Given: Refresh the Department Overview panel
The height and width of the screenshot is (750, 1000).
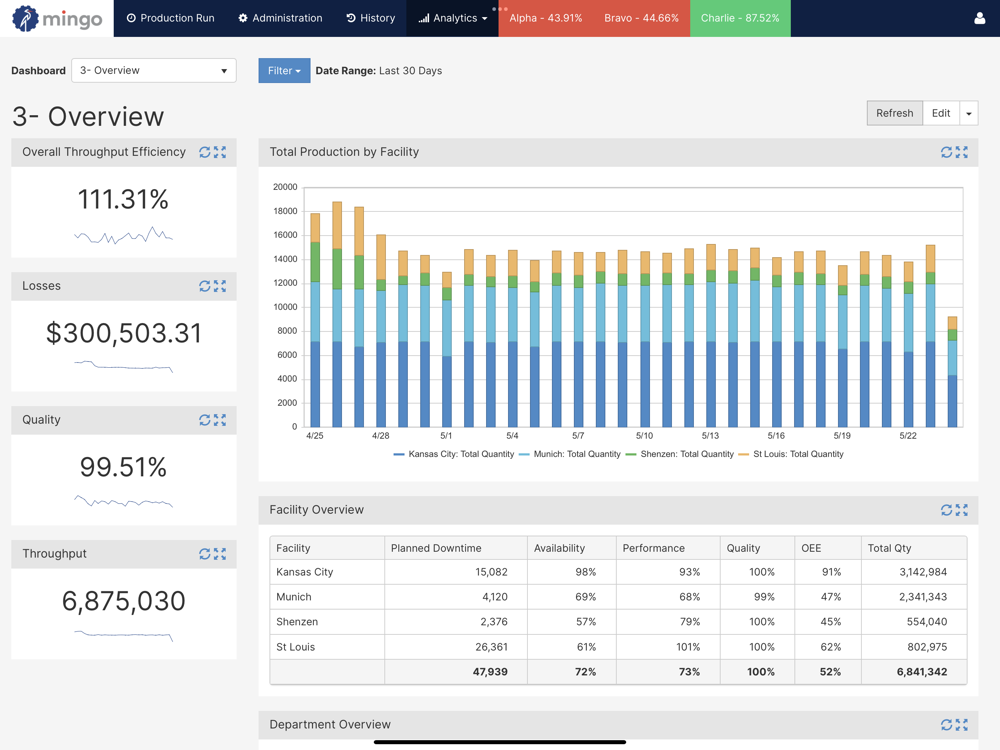Looking at the screenshot, I should point(946,725).
